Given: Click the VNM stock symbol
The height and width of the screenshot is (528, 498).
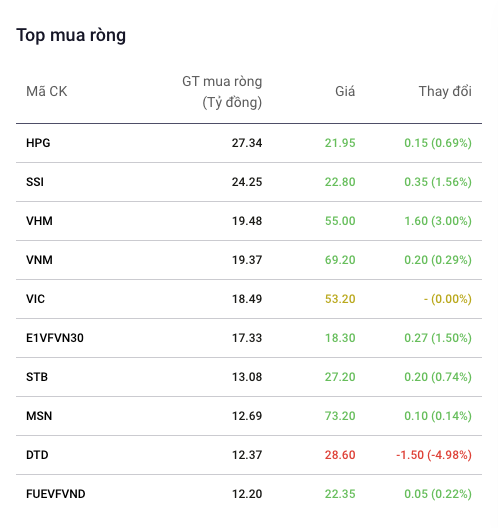Looking at the screenshot, I should (x=39, y=260).
